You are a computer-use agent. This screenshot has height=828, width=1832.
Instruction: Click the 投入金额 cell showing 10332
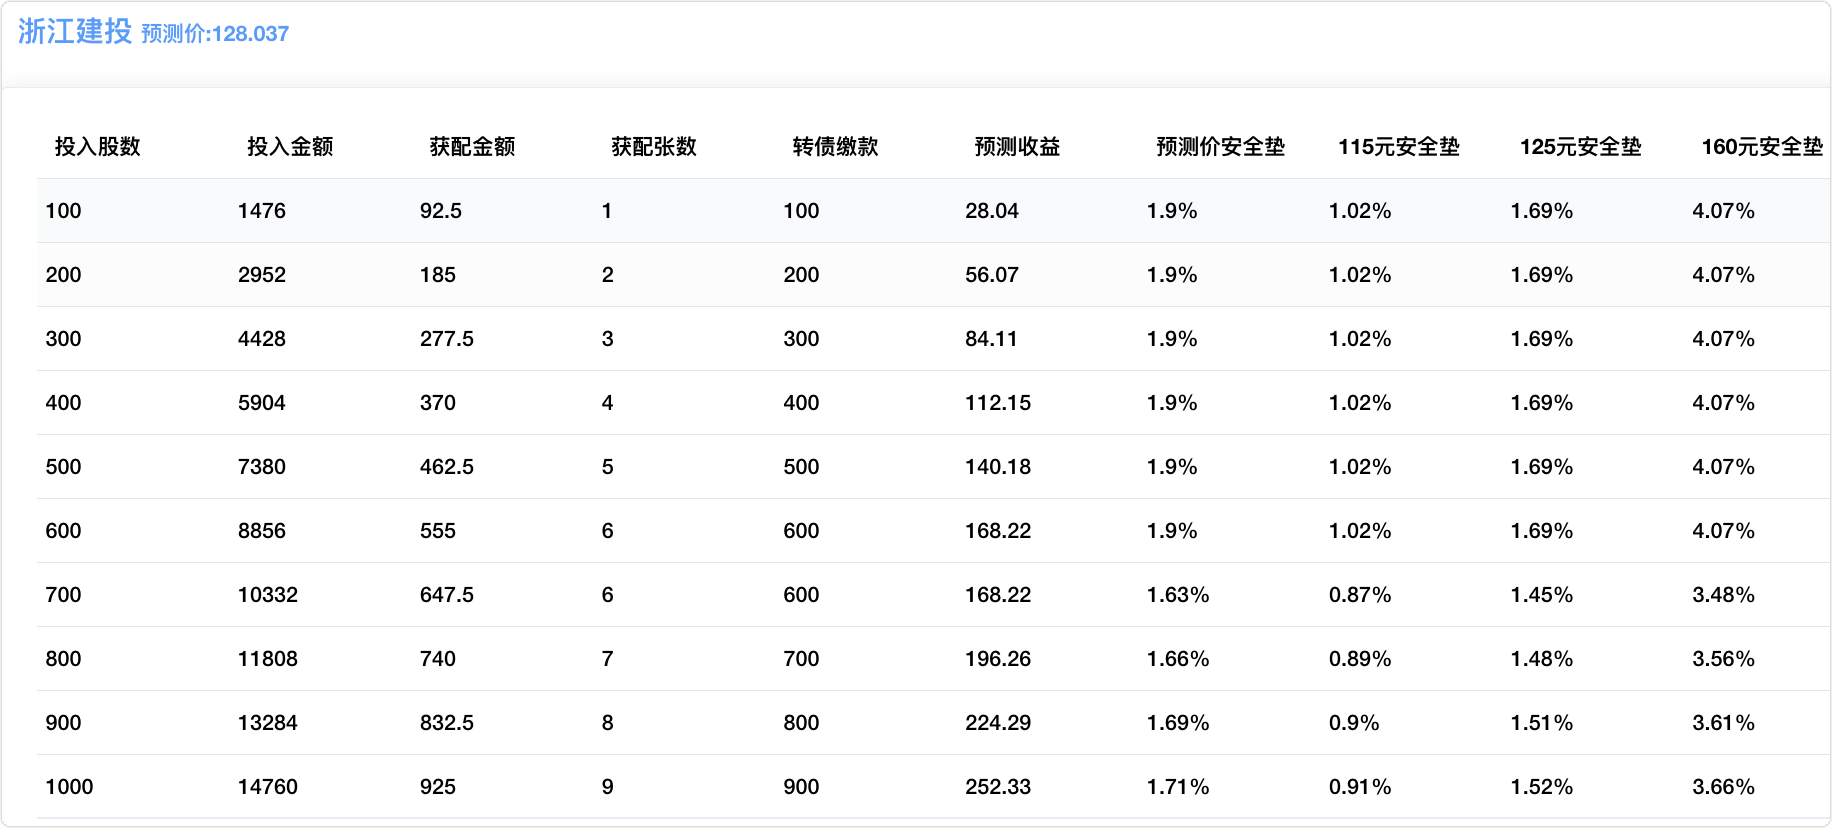click(x=268, y=595)
